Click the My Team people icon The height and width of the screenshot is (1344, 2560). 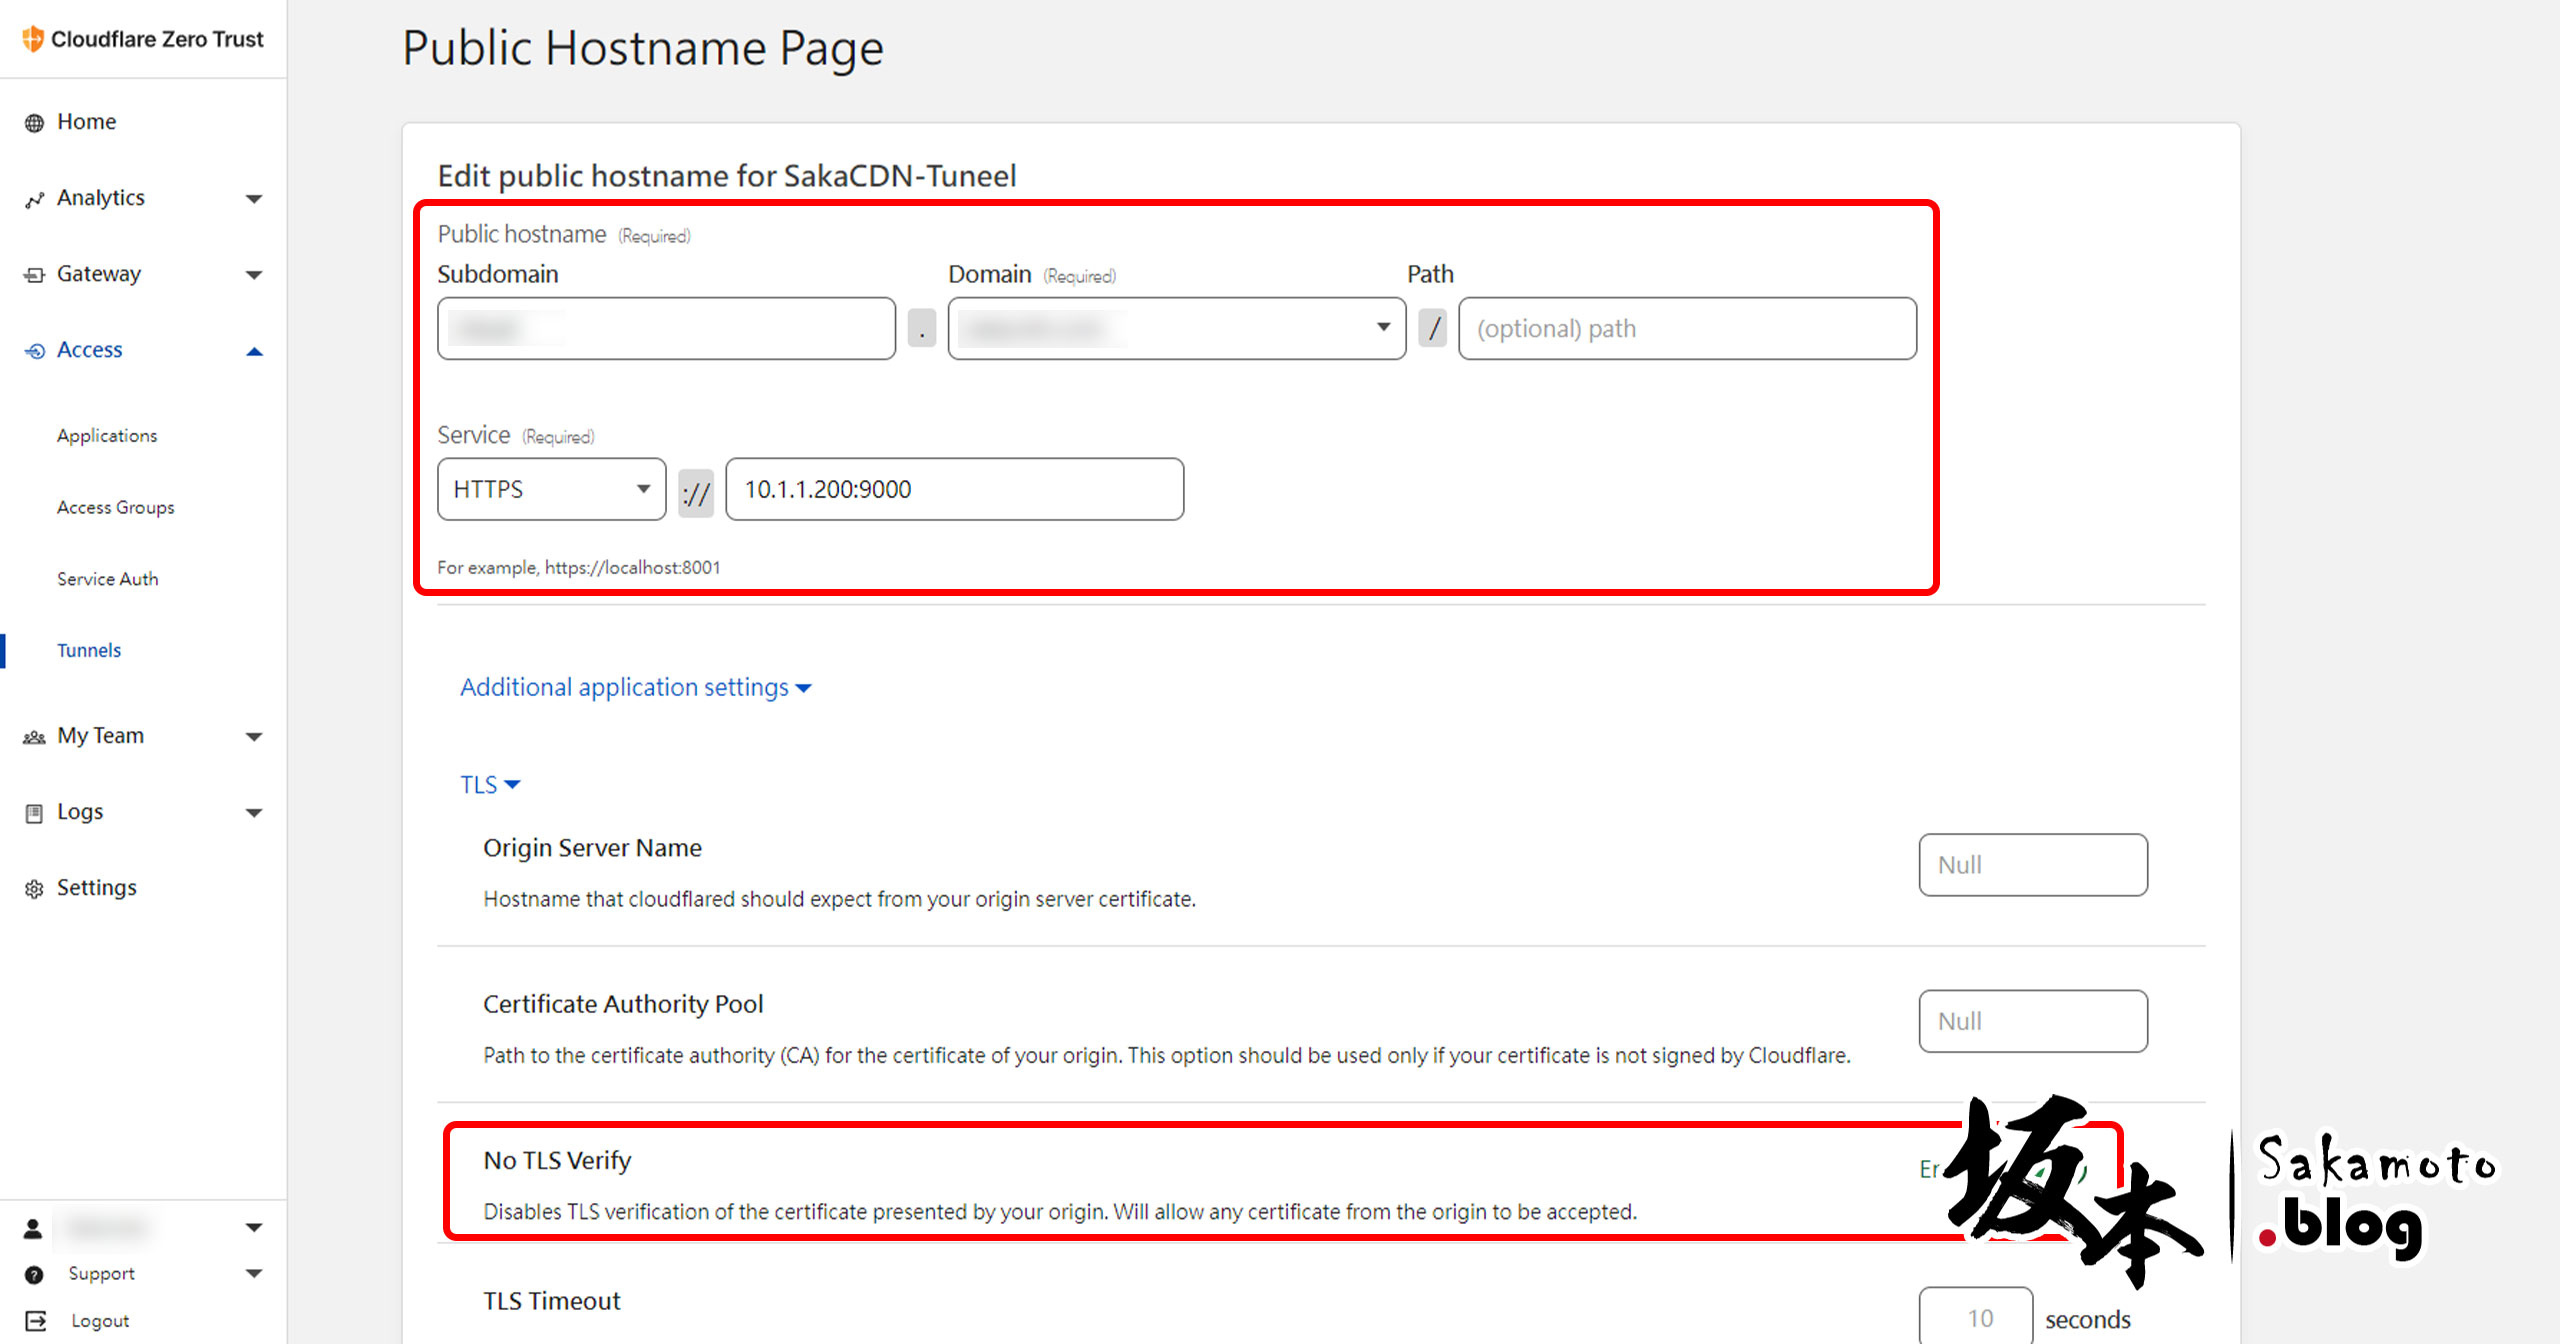[34, 737]
